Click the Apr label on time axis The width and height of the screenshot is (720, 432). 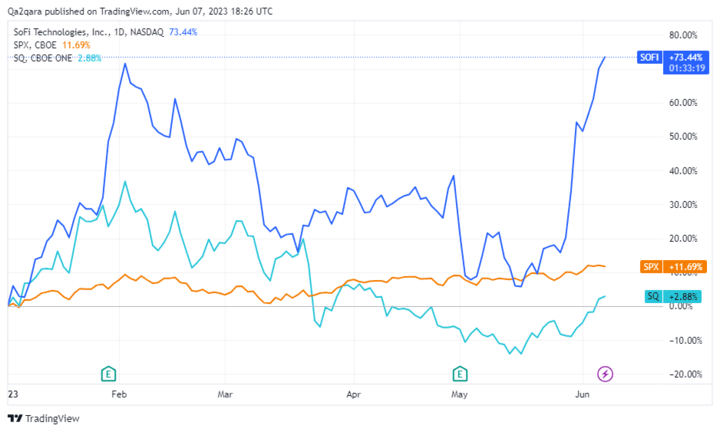tap(354, 394)
